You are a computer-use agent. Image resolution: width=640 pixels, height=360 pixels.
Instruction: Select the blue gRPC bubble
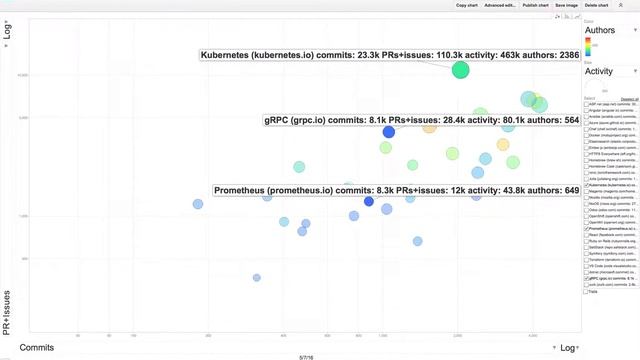click(x=389, y=132)
